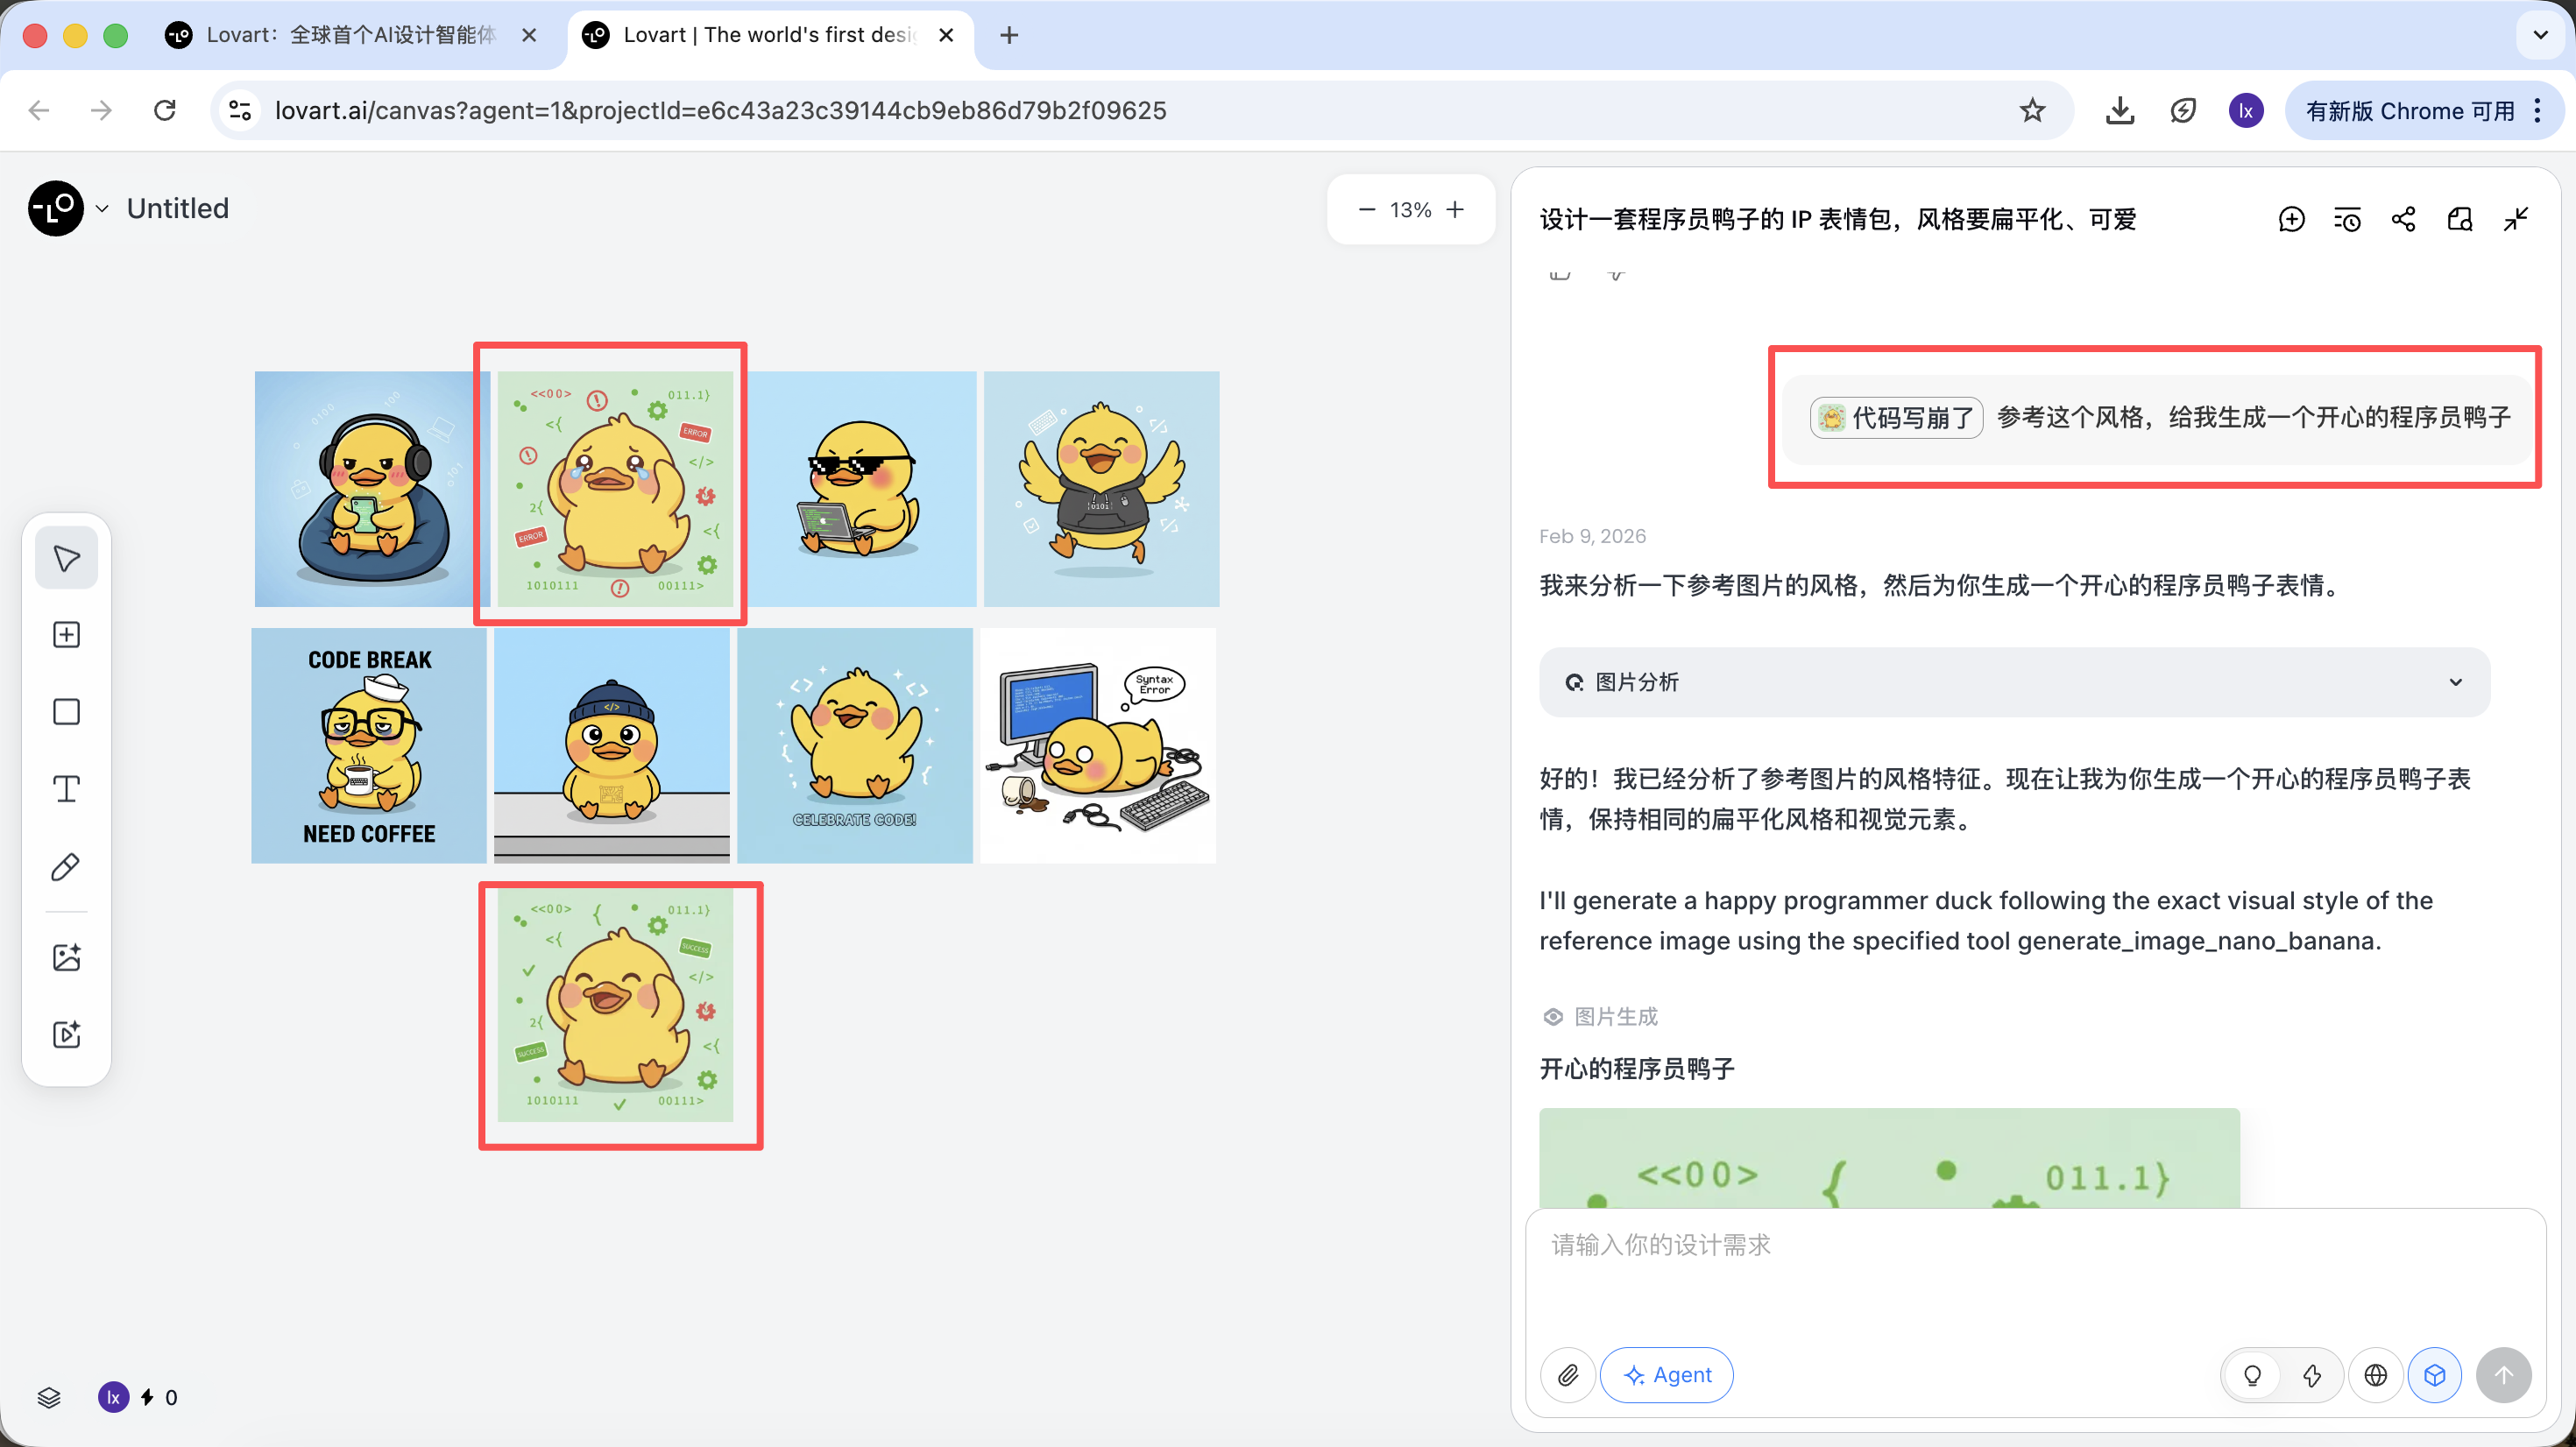Toggle the lightning fast mode
The height and width of the screenshot is (1447, 2576).
coord(2311,1375)
